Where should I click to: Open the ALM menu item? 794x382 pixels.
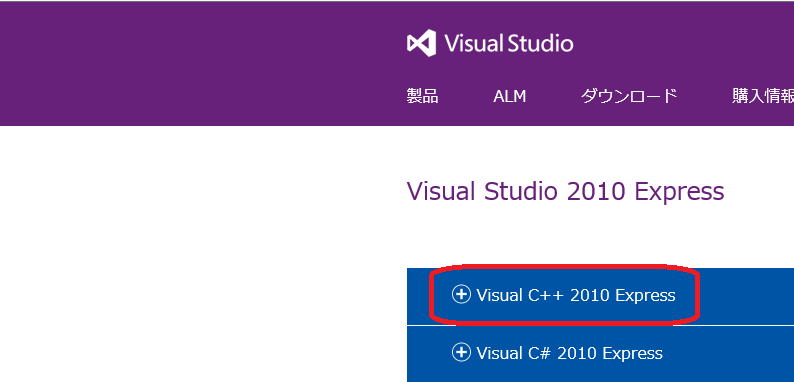509,96
